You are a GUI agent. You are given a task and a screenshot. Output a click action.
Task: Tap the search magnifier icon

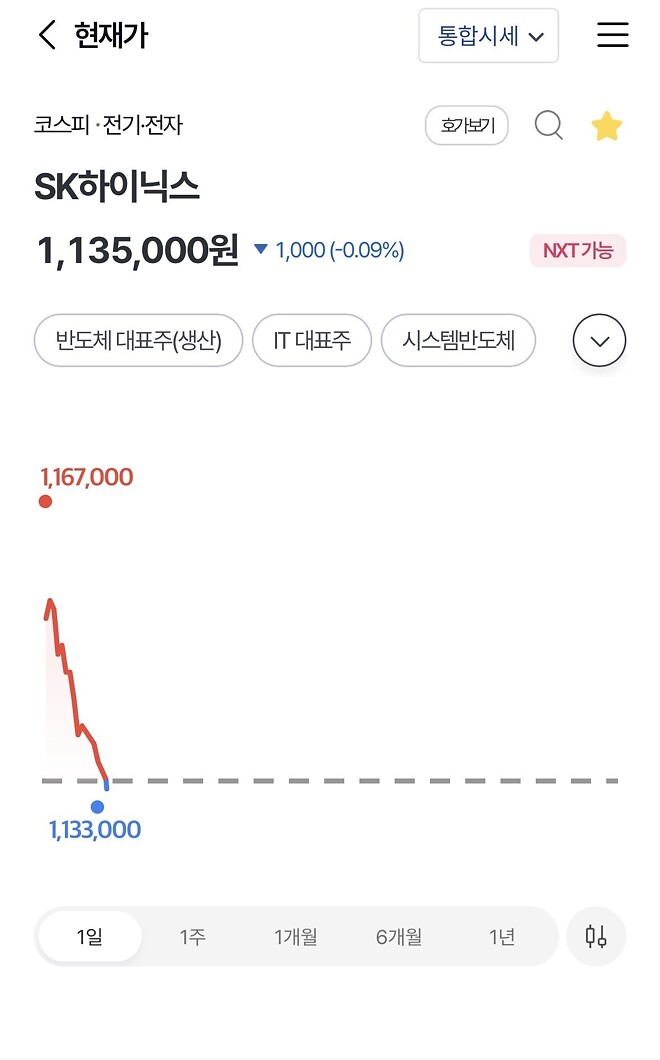[548, 125]
